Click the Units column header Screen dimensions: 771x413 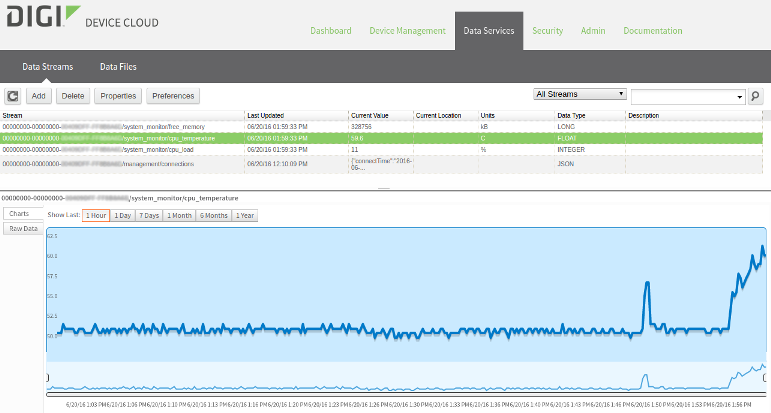[516, 116]
